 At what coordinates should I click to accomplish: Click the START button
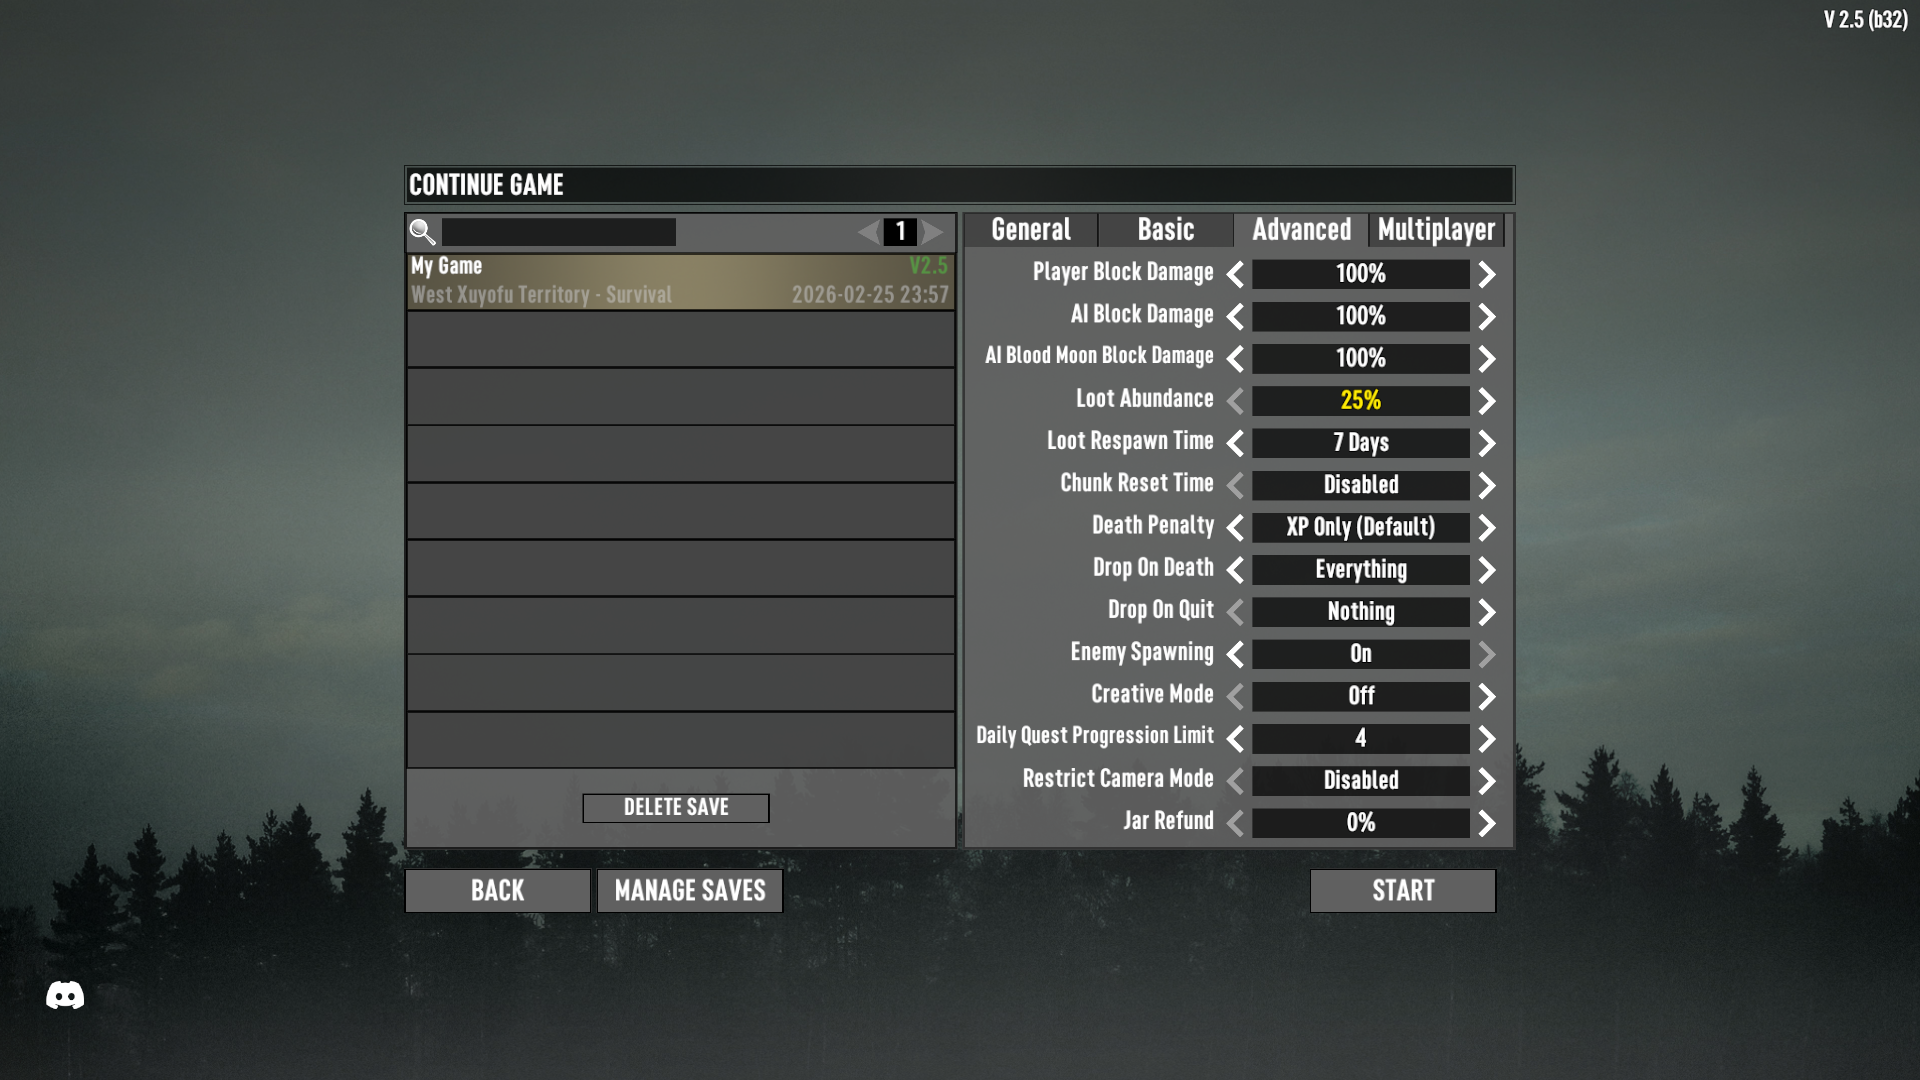tap(1403, 891)
